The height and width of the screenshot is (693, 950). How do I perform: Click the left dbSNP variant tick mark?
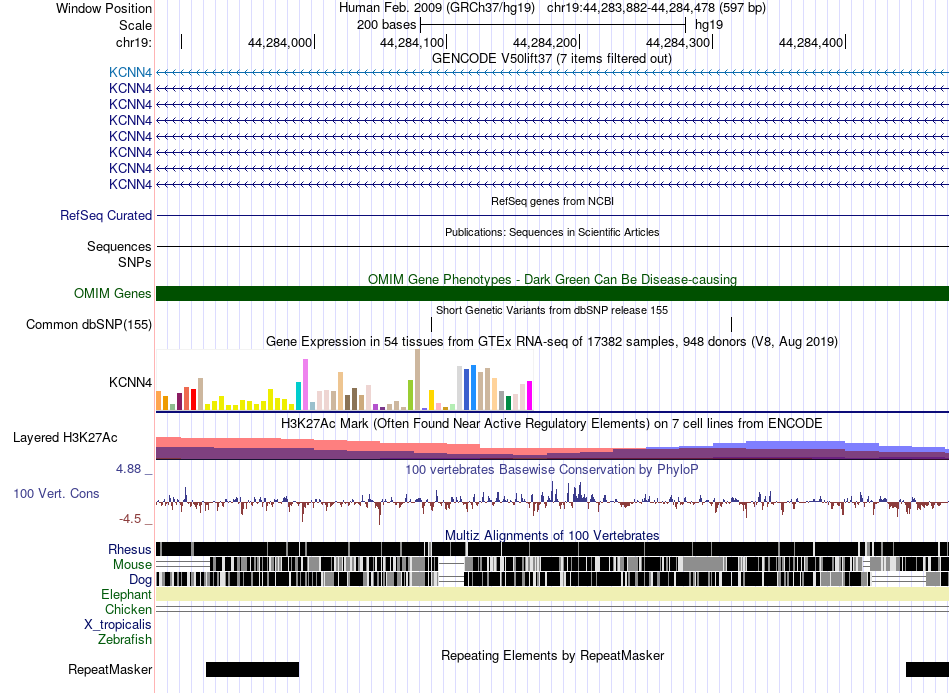tap(431, 324)
